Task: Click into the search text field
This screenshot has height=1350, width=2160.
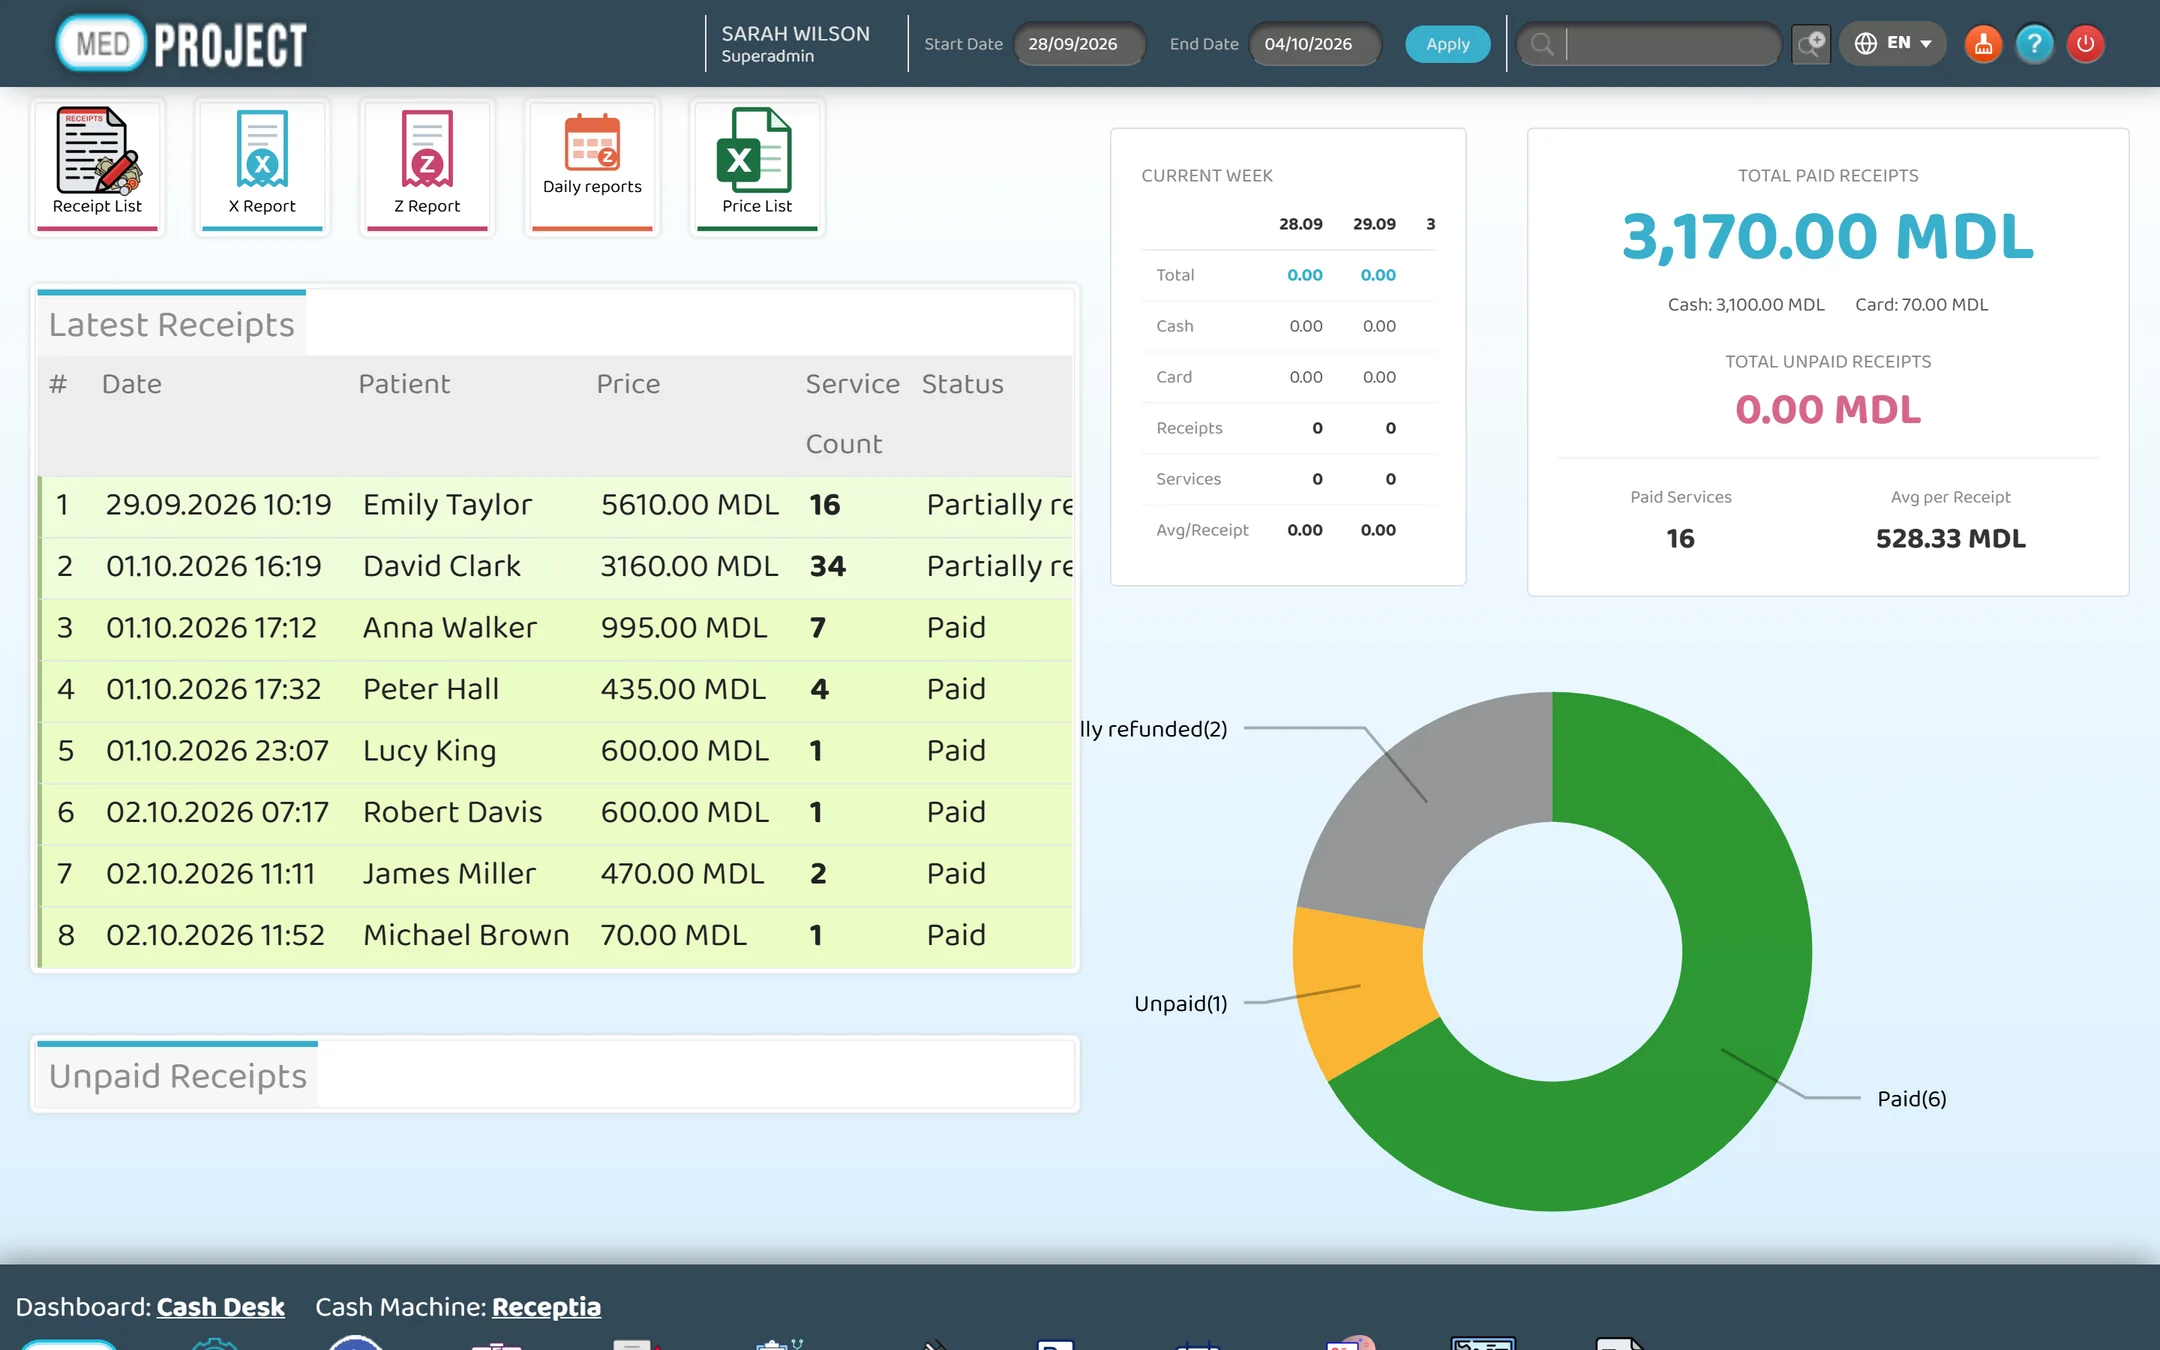Action: [1671, 44]
